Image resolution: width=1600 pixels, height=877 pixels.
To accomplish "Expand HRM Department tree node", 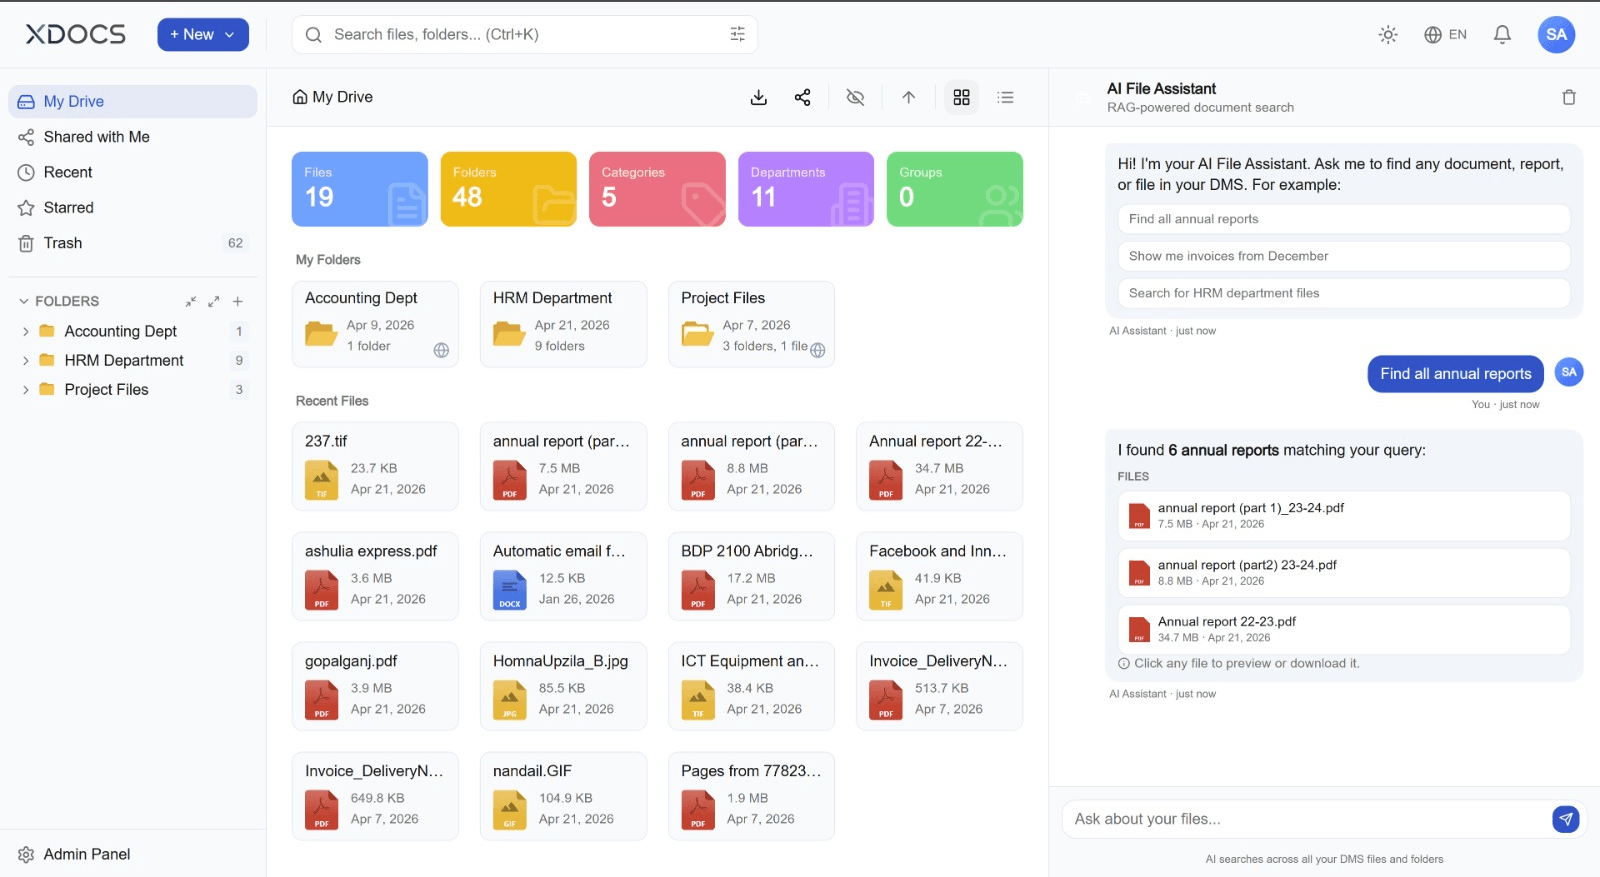I will (25, 360).
